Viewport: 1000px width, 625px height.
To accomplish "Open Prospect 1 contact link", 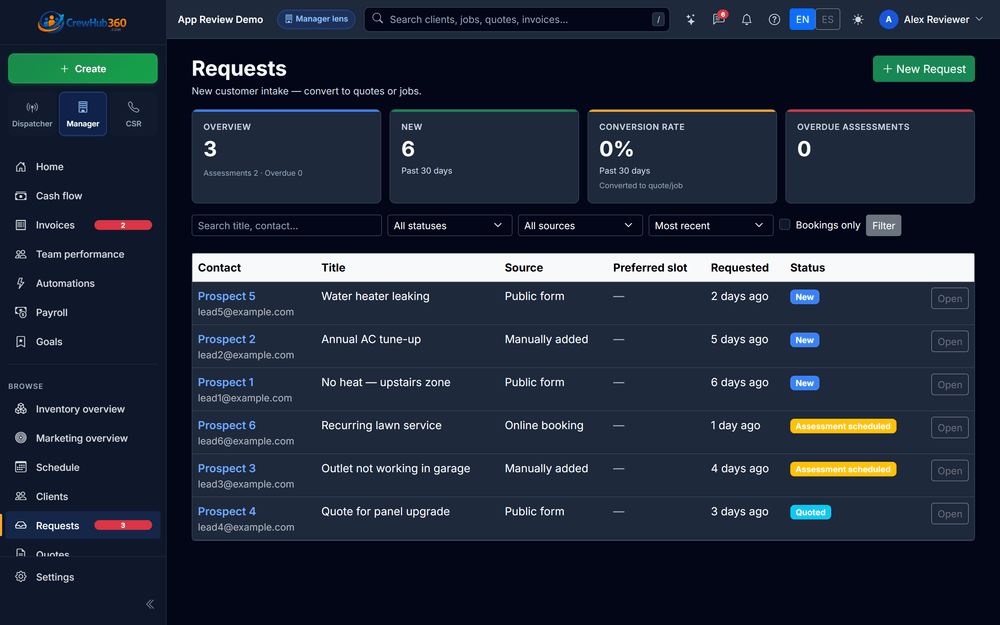I will click(x=226, y=382).
